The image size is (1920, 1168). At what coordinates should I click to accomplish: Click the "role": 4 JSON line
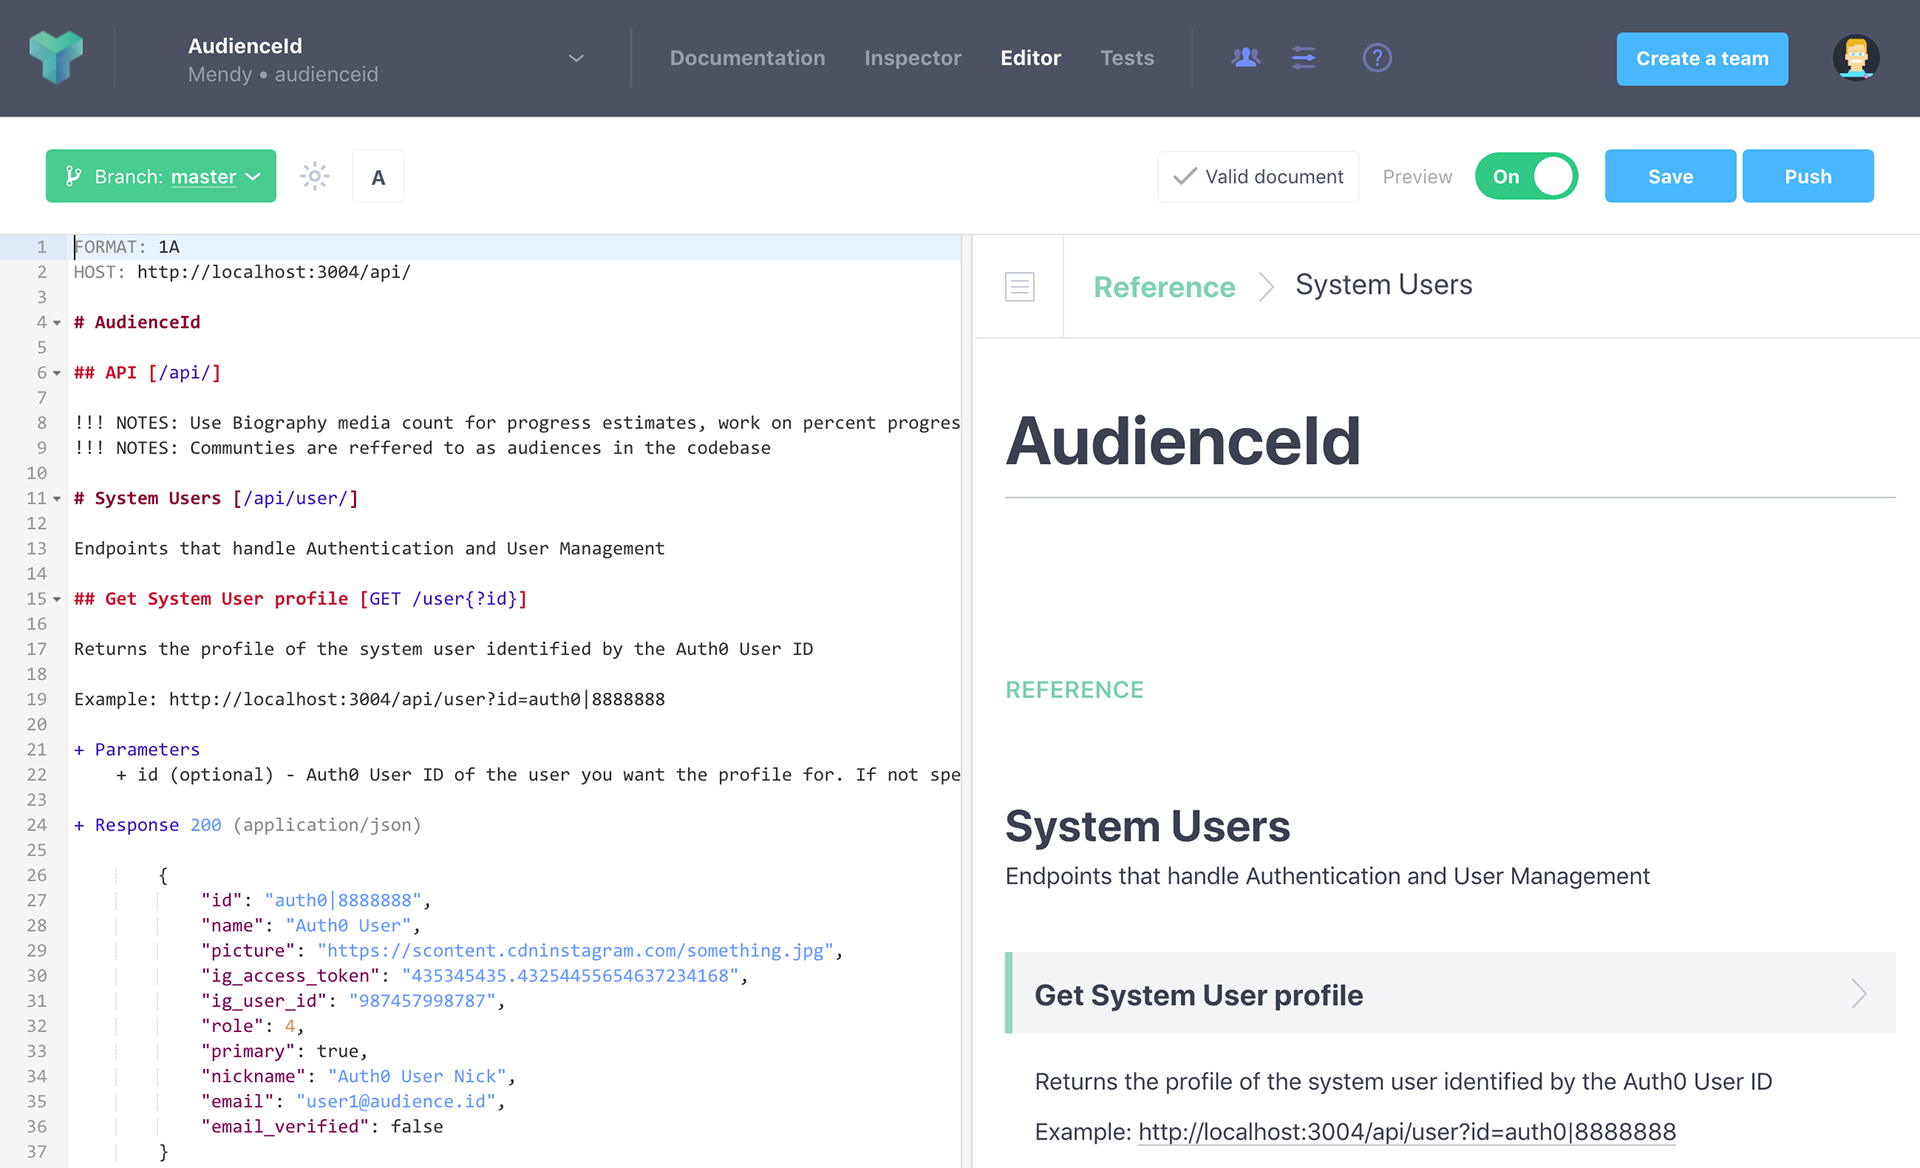tap(252, 1026)
